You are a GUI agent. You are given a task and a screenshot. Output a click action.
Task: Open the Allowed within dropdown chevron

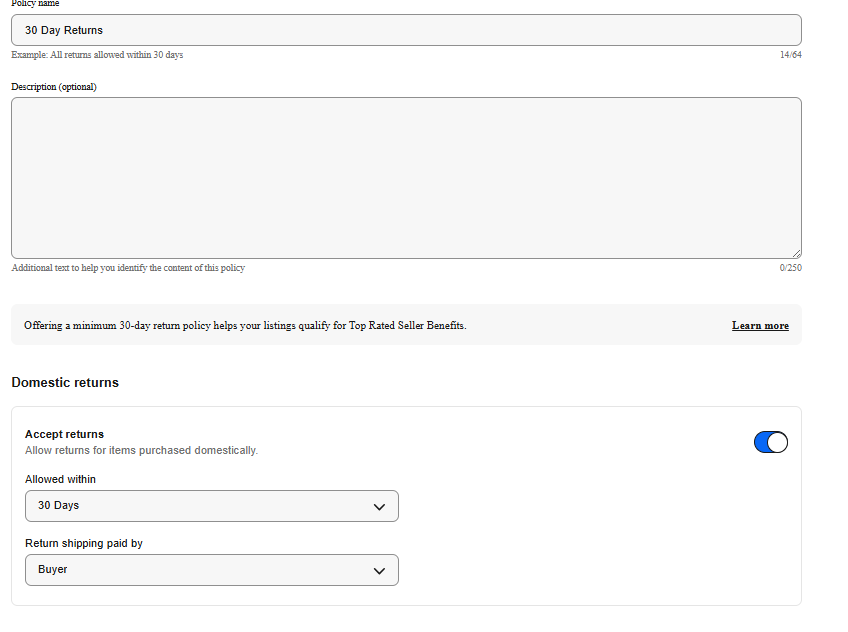[380, 506]
